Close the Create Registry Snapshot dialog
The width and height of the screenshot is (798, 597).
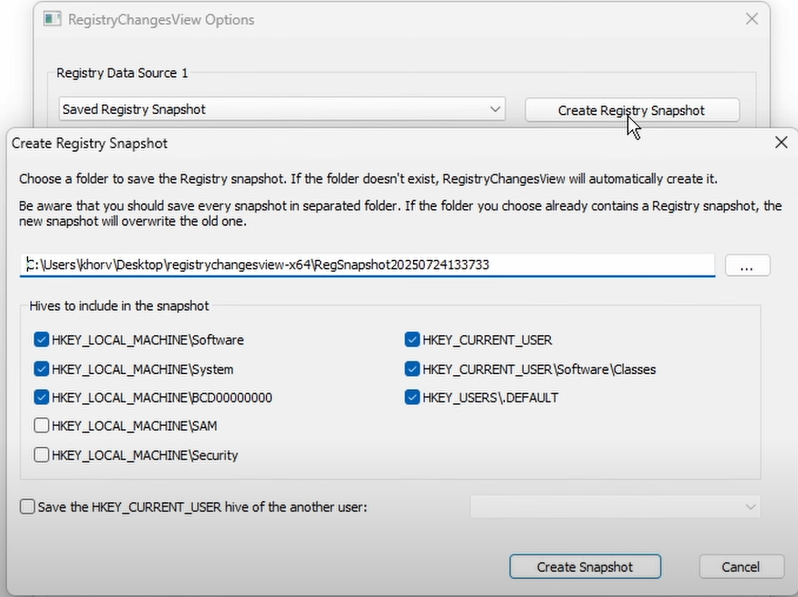click(x=781, y=143)
